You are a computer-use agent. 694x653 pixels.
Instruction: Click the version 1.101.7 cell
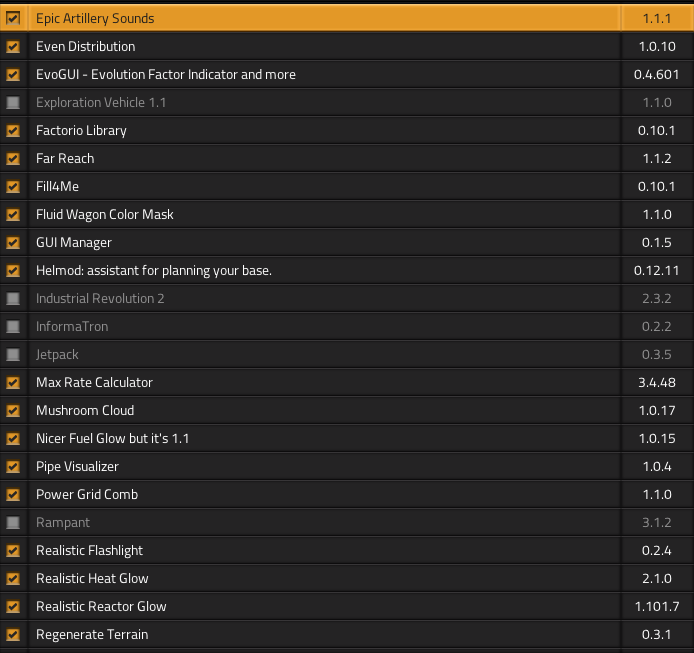pos(657,606)
